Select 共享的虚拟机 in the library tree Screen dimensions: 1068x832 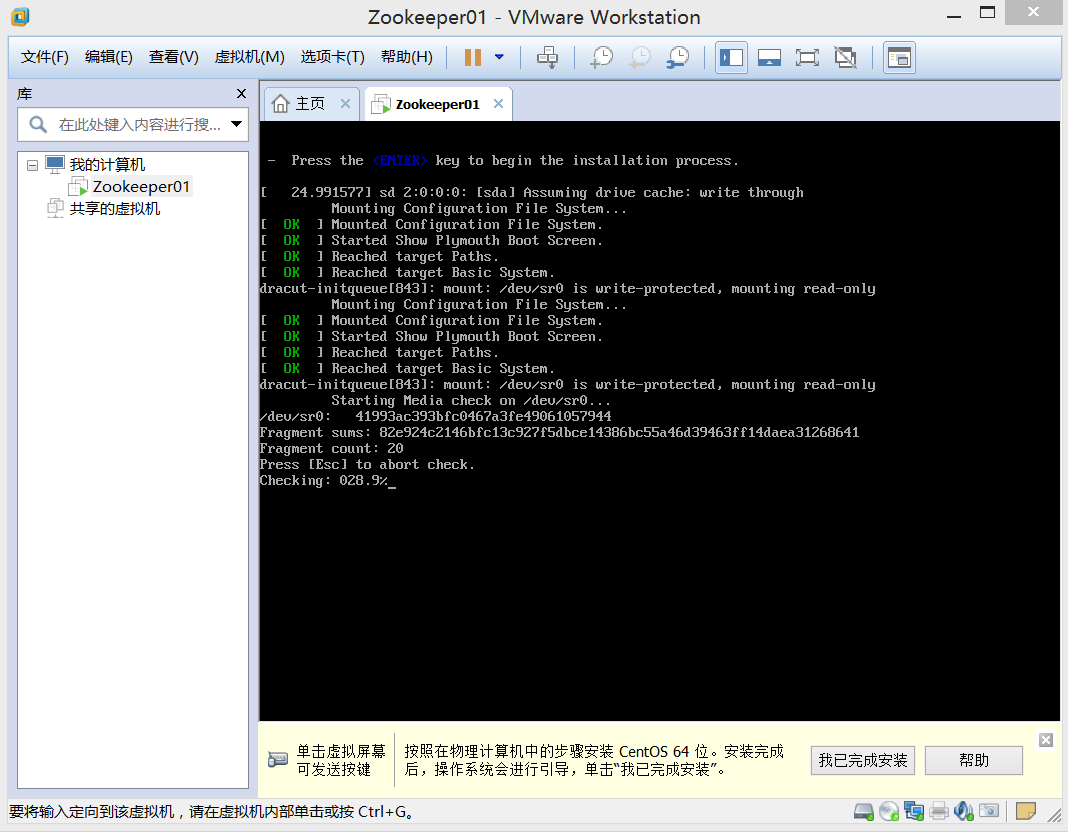(114, 209)
